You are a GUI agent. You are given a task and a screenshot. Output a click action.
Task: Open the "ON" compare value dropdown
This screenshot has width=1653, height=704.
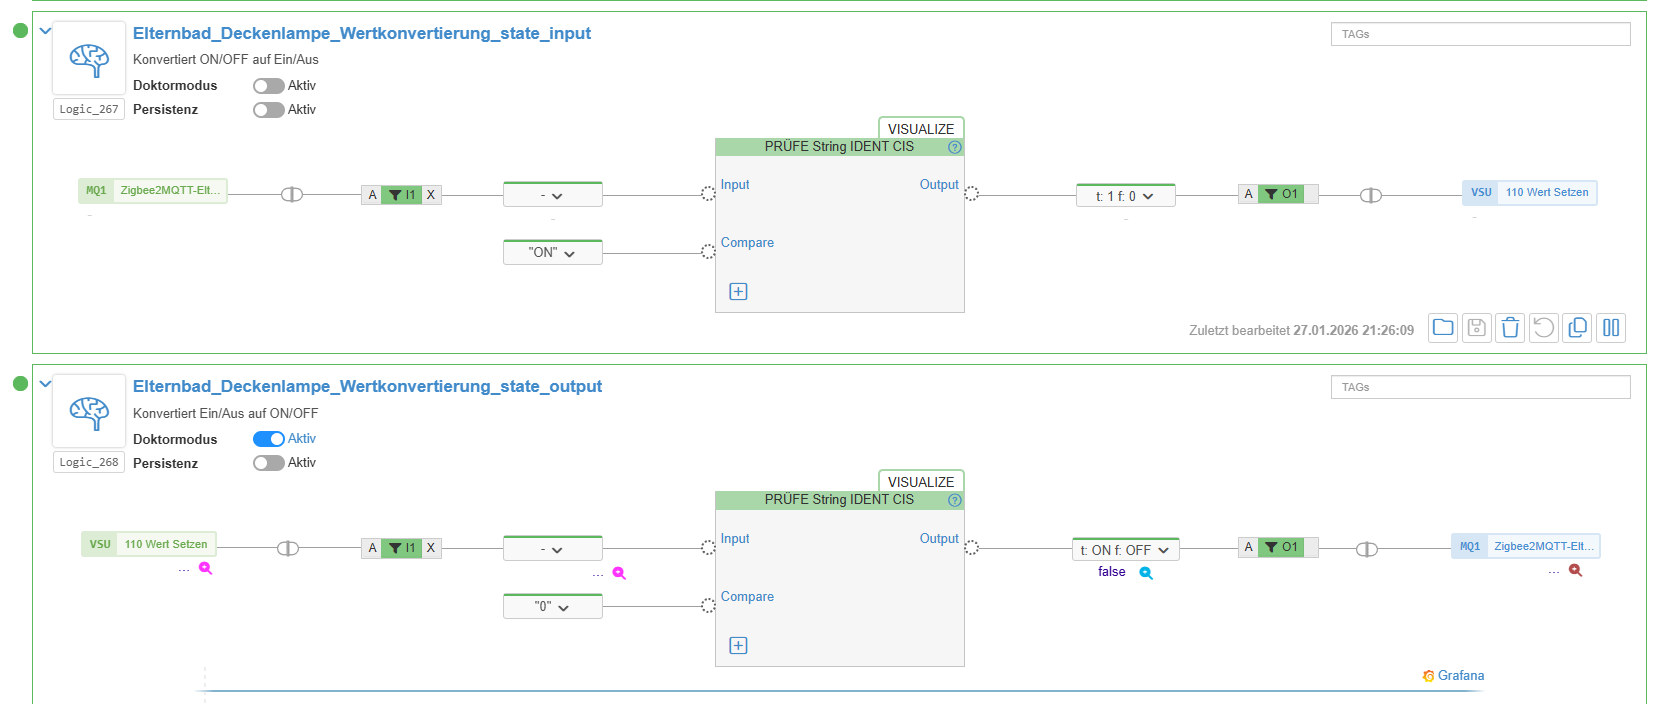[552, 253]
